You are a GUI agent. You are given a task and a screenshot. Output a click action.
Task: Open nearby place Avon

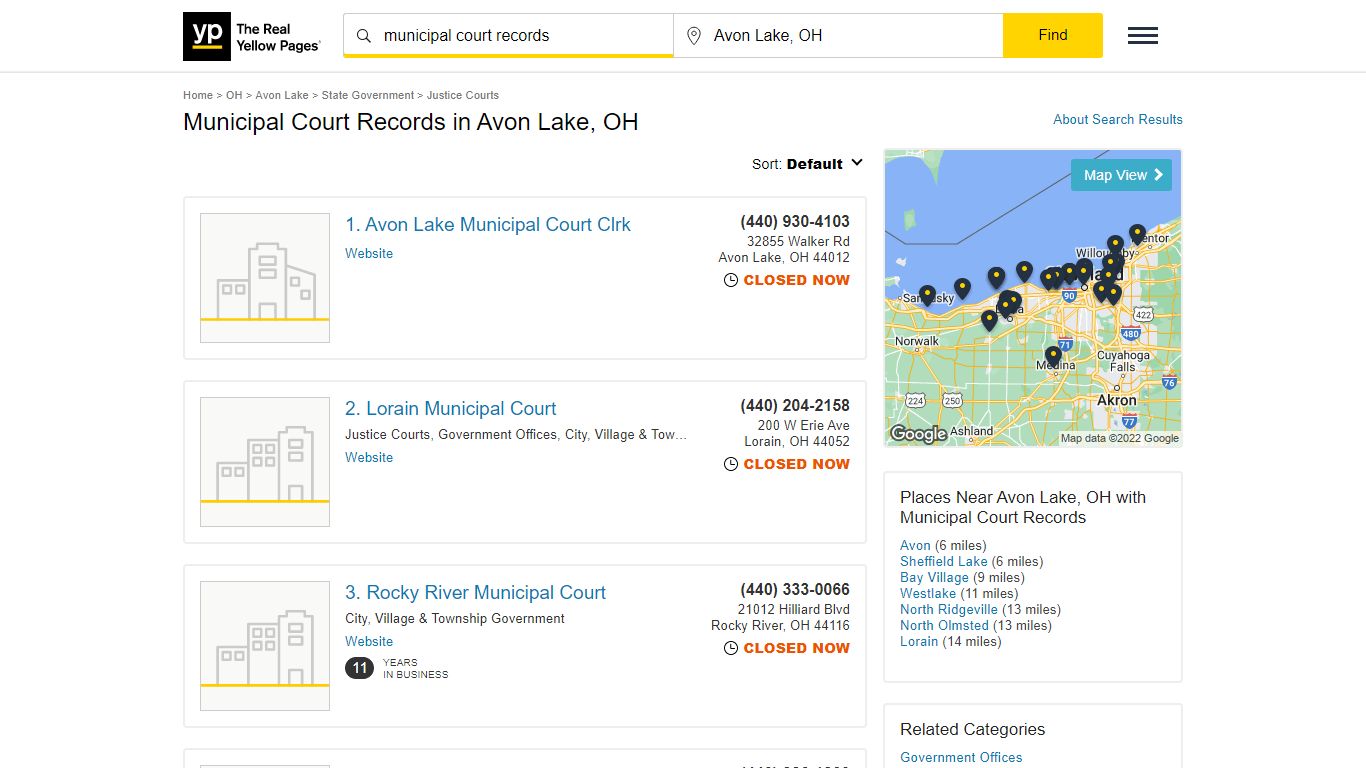tap(915, 545)
